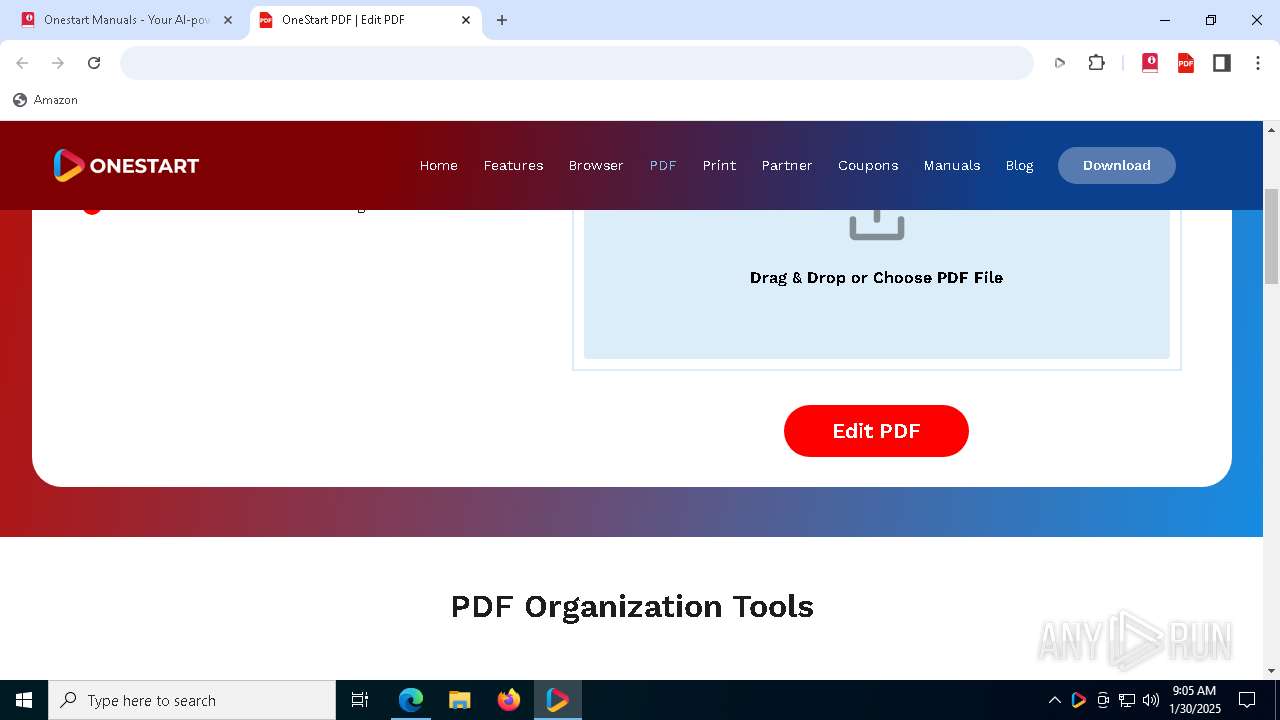Open the Extensions puzzle icon
This screenshot has width=1280, height=720.
pos(1097,63)
